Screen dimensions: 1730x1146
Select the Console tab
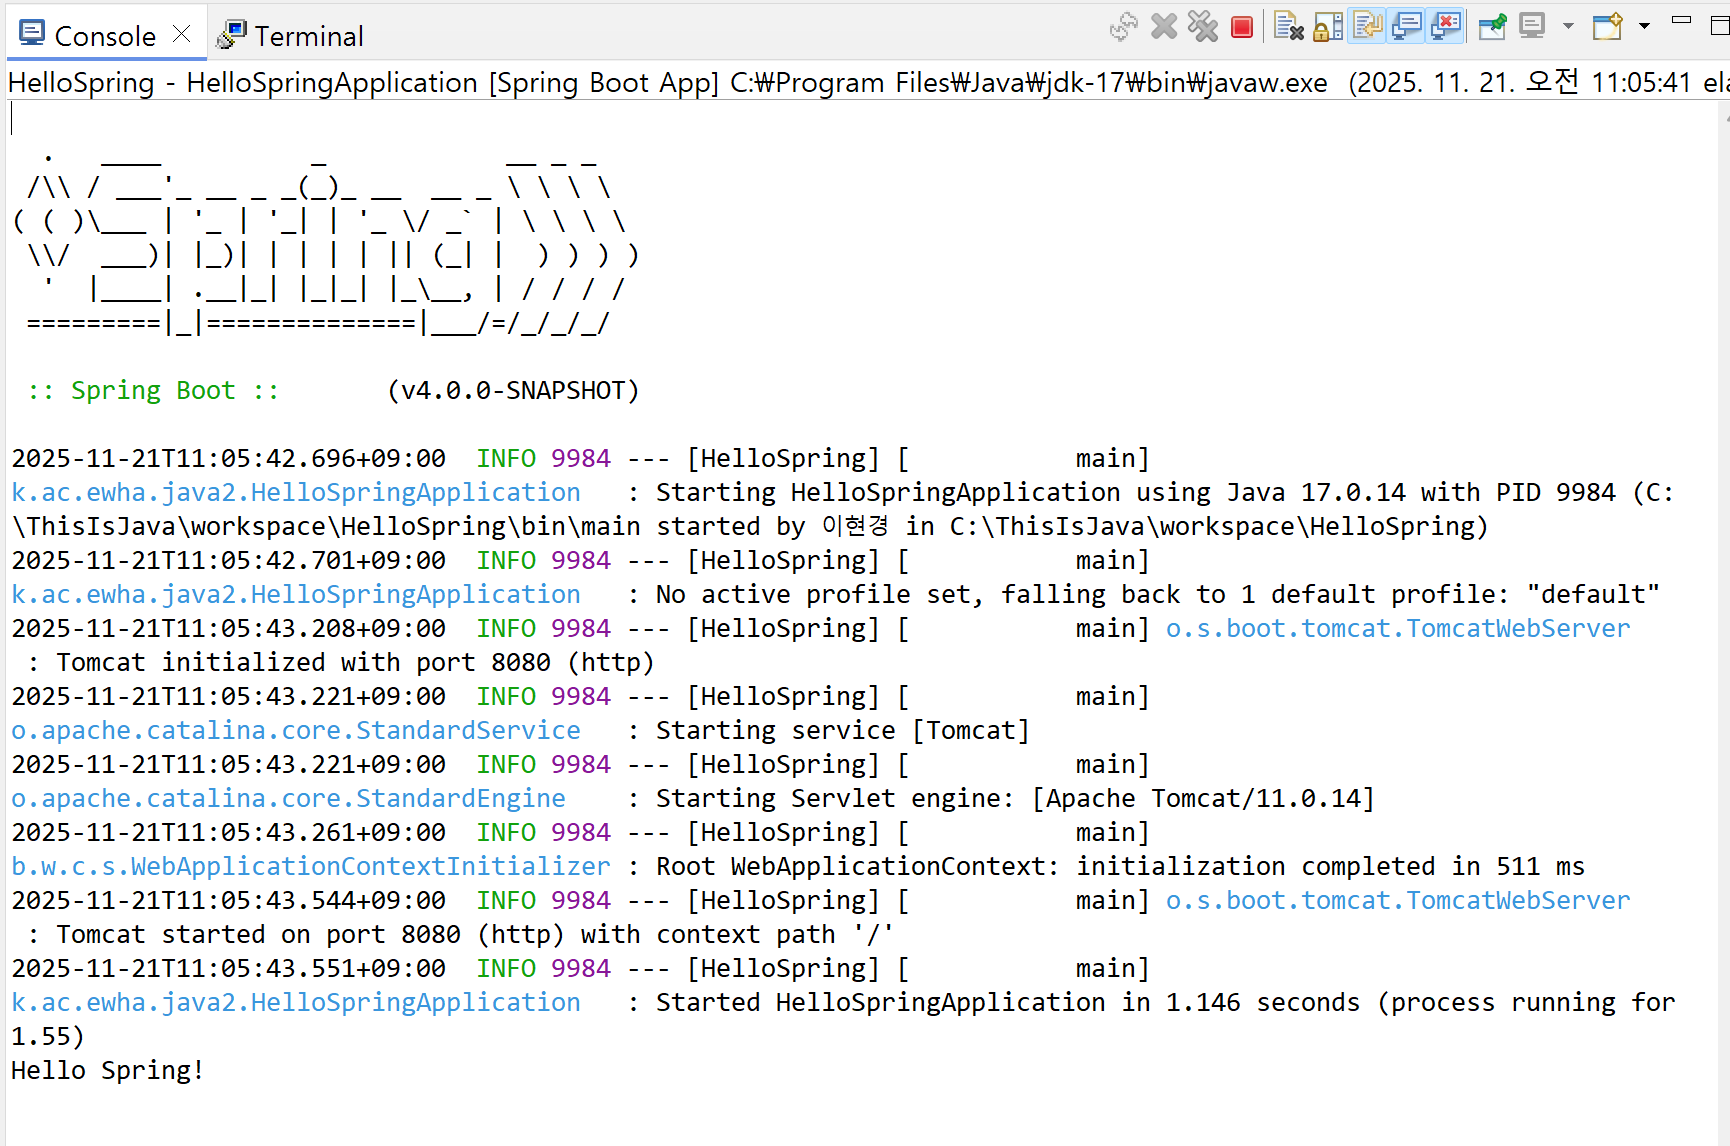(105, 35)
